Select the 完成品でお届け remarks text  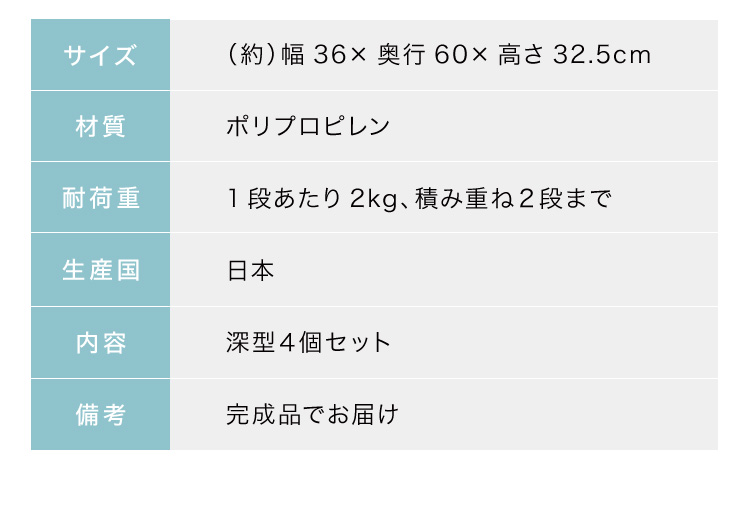[312, 414]
